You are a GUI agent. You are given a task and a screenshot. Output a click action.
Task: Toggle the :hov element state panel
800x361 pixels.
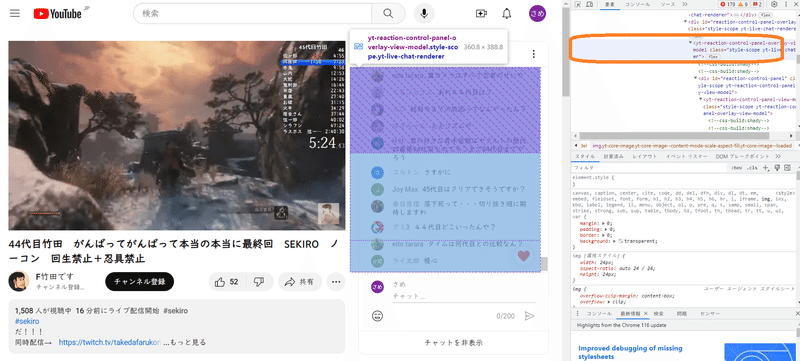click(736, 168)
